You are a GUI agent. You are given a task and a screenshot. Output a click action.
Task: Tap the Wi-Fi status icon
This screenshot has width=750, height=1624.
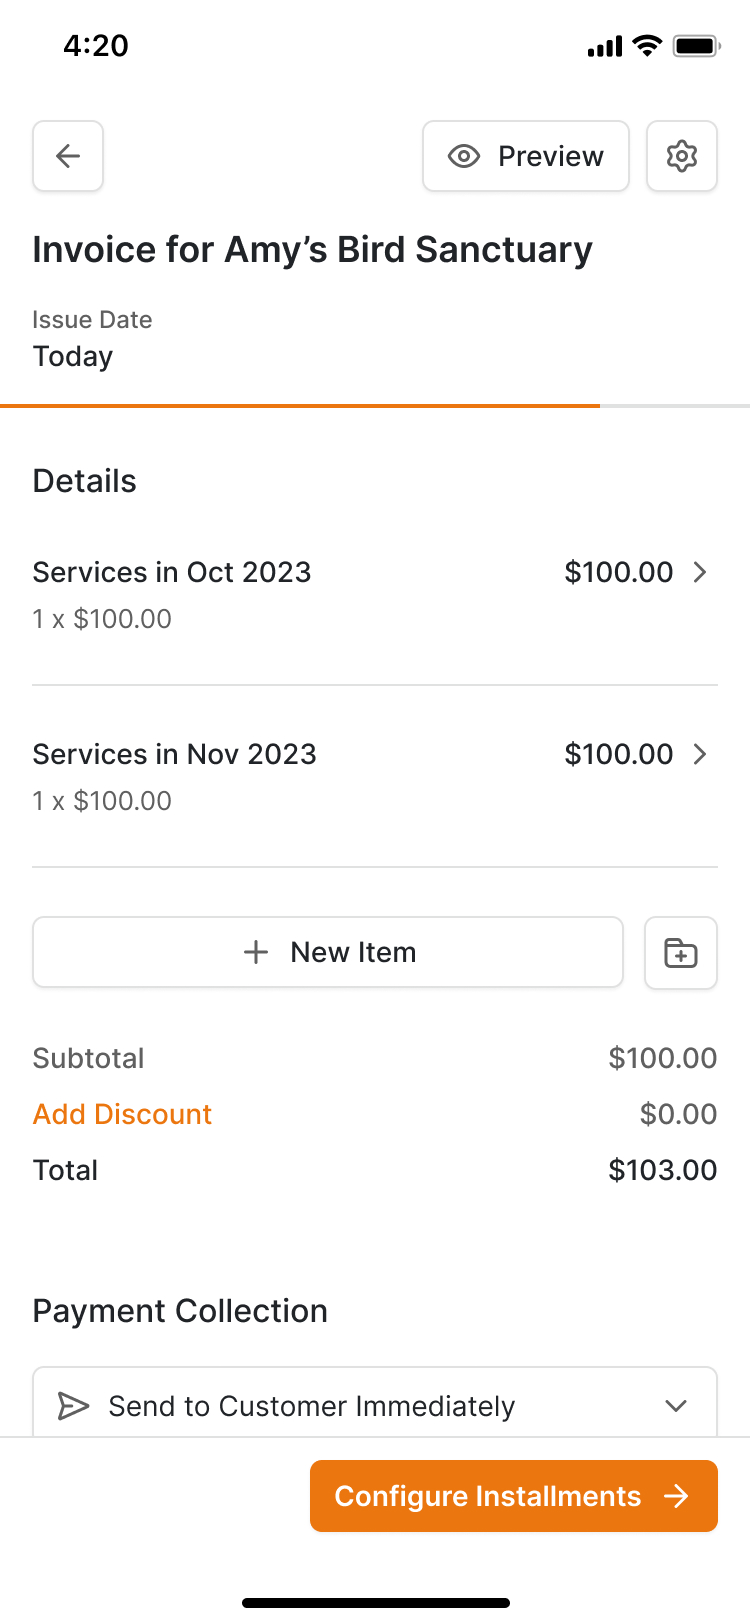(648, 46)
